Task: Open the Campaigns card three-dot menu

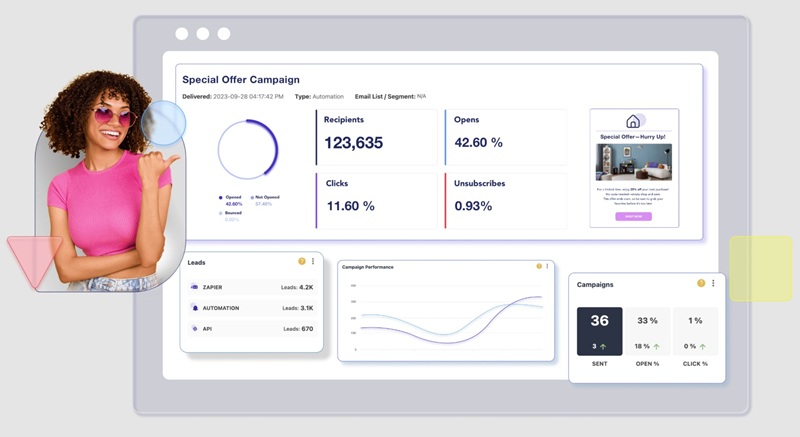Action: pyautogui.click(x=713, y=284)
